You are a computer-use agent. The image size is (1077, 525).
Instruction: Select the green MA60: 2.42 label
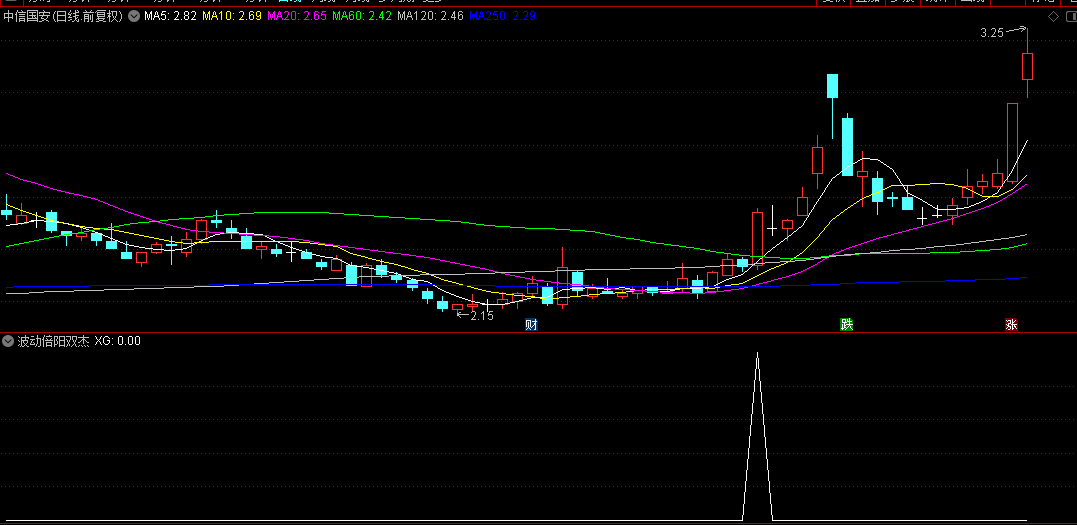coord(361,16)
